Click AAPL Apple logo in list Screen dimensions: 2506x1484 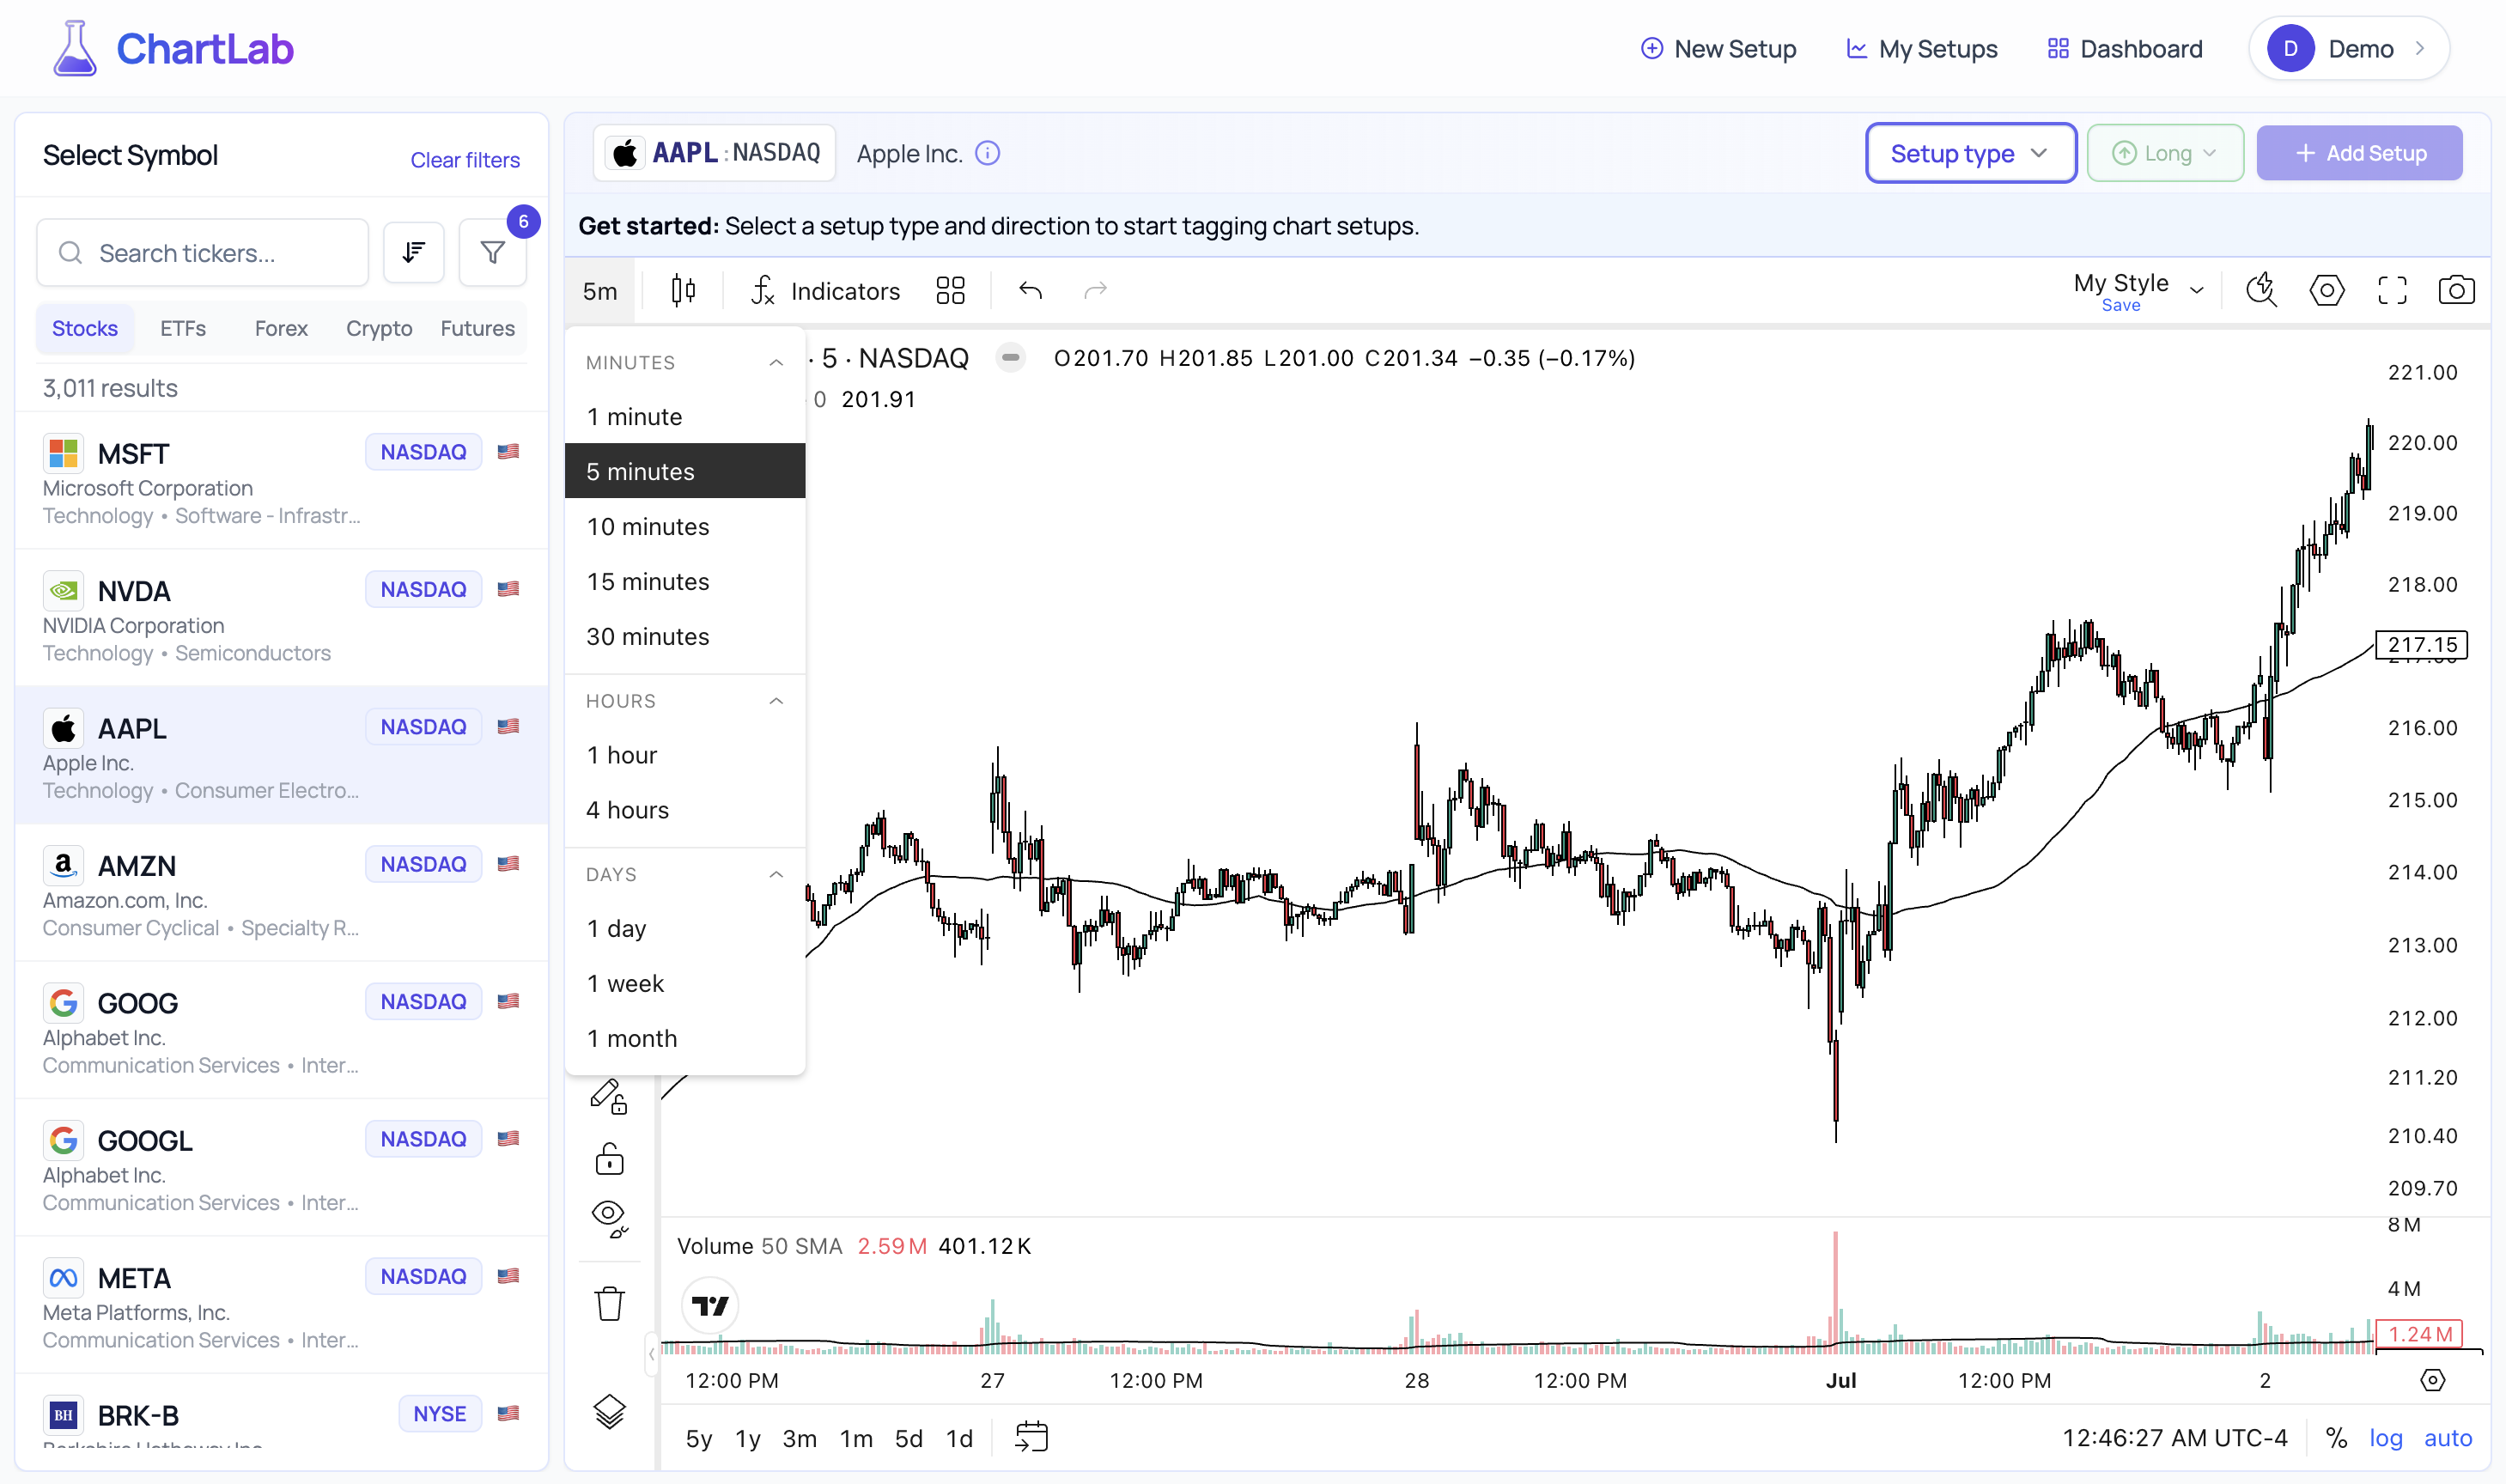[63, 728]
